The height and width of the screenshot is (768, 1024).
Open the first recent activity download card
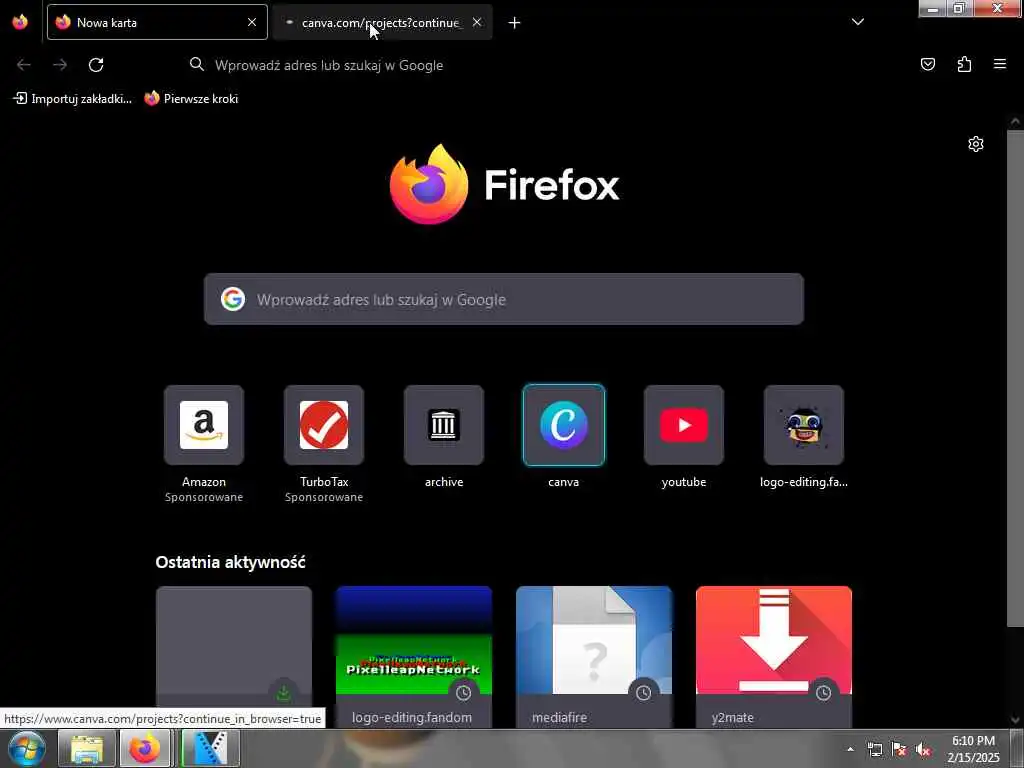pos(234,656)
